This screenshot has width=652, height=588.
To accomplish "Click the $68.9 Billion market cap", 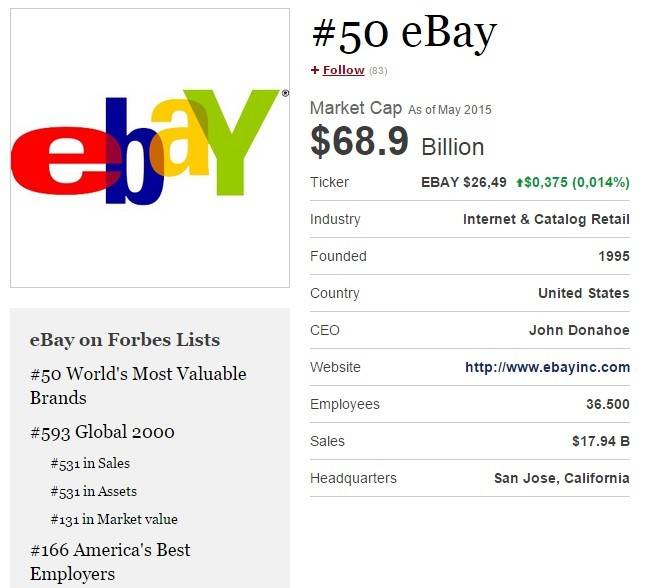I will (398, 142).
